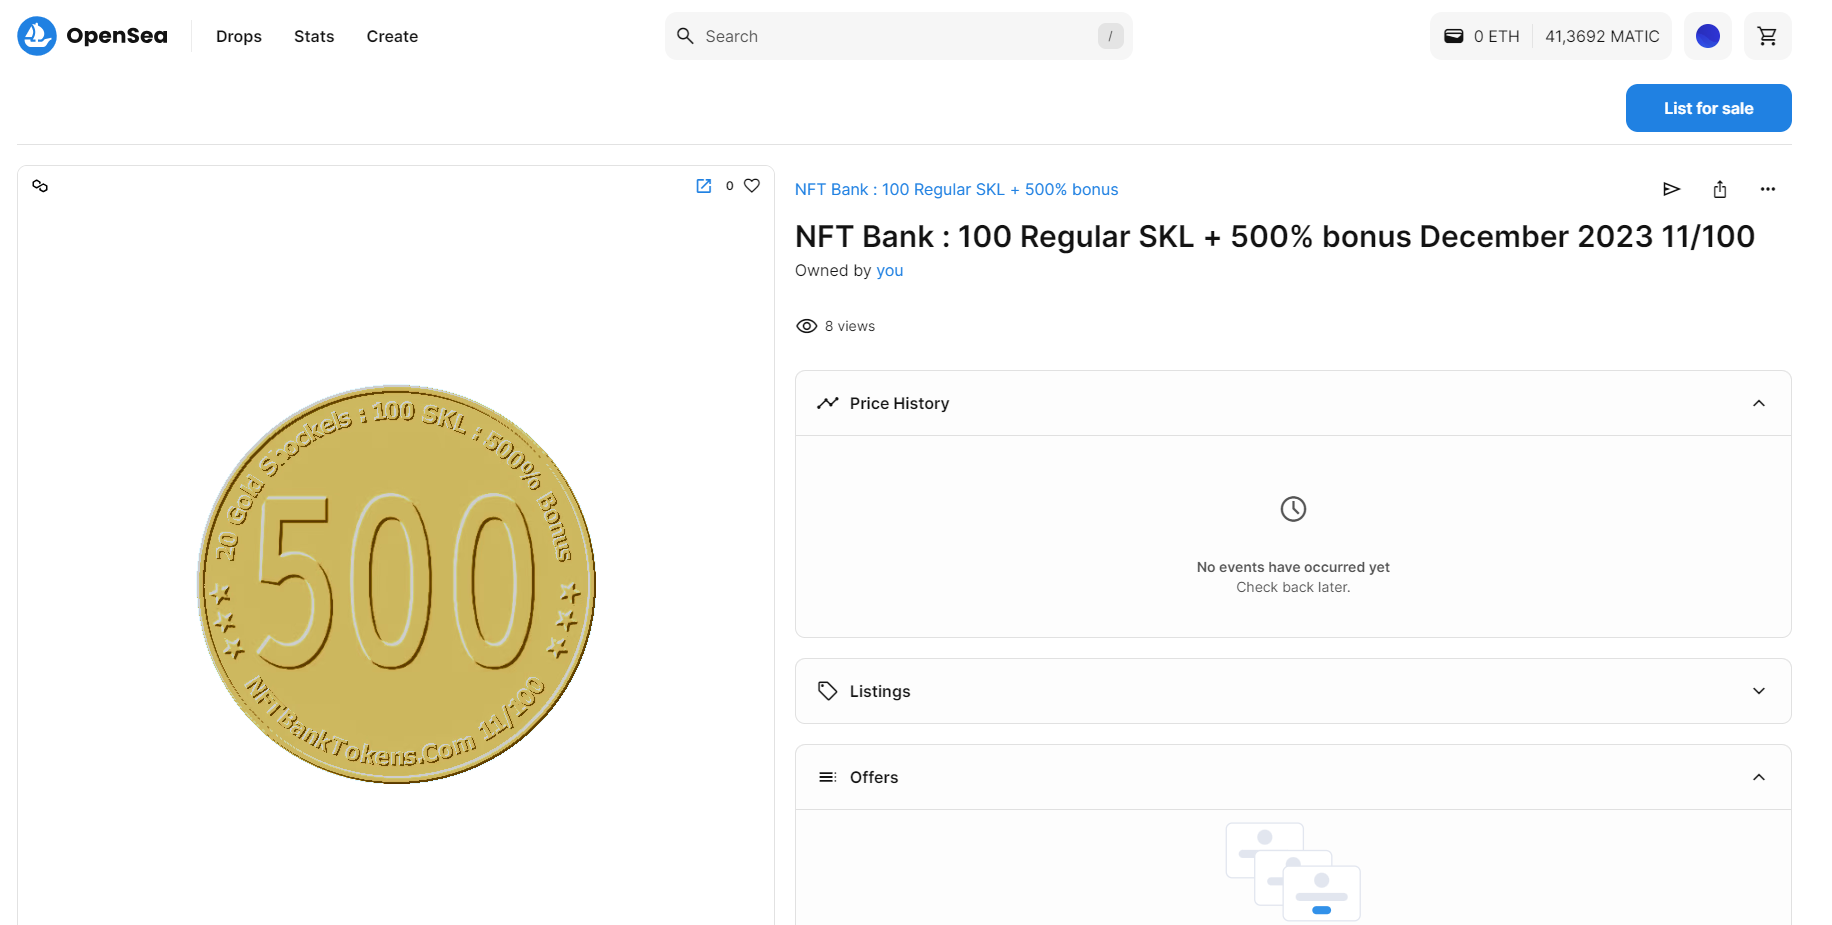Click the Polygon chain link icon
Image resolution: width=1832 pixels, height=925 pixels.
coord(40,186)
